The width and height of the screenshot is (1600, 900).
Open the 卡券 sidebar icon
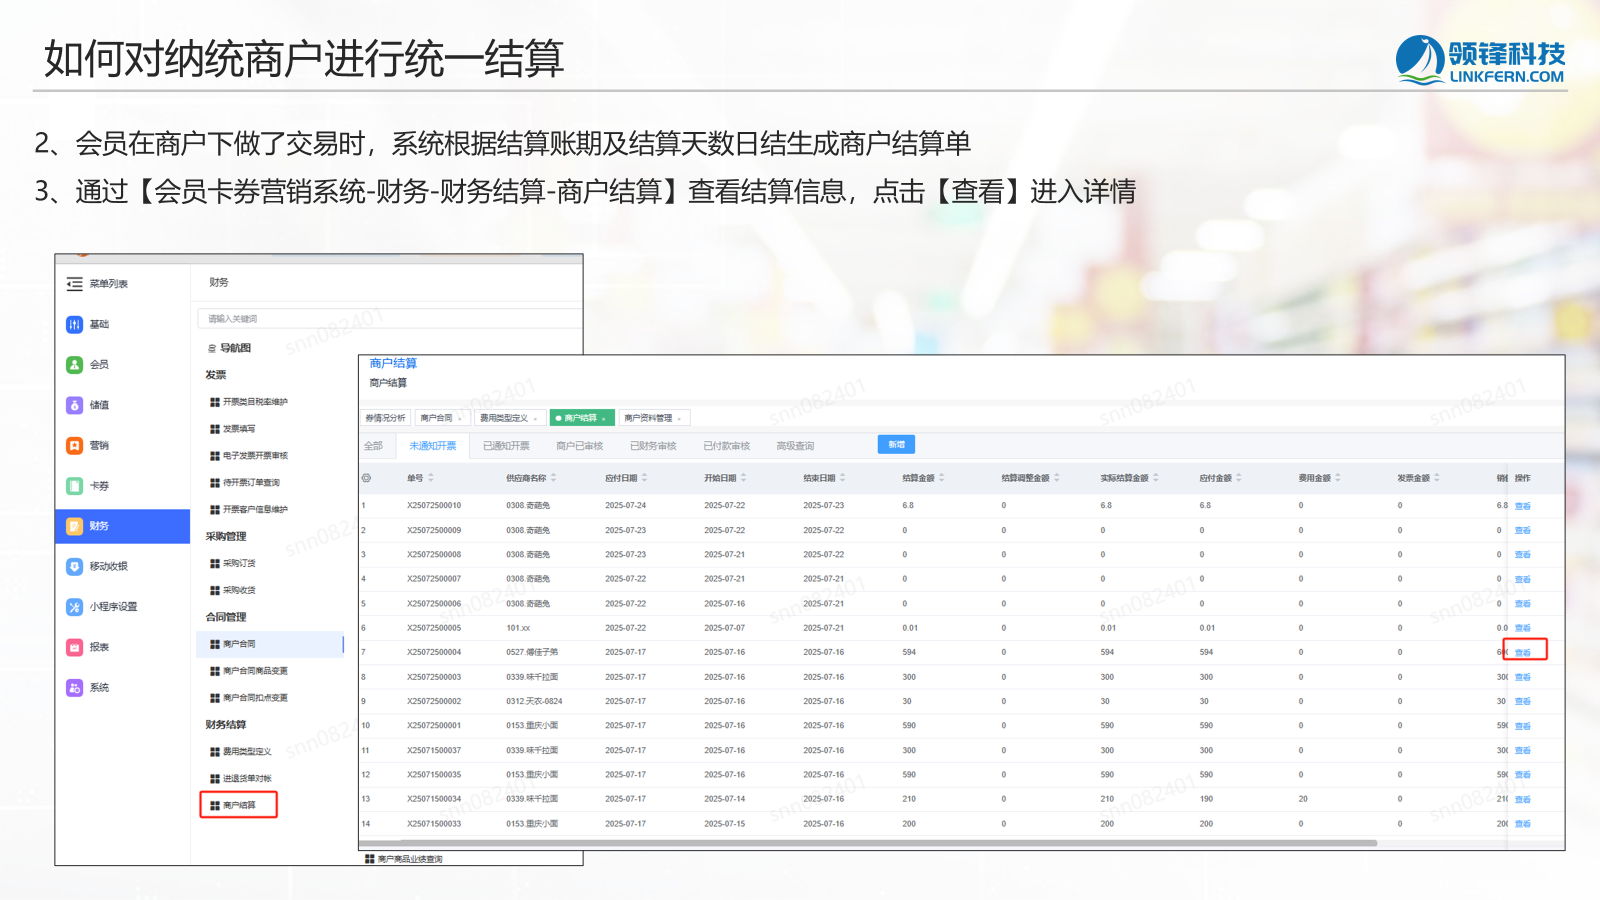coord(75,486)
